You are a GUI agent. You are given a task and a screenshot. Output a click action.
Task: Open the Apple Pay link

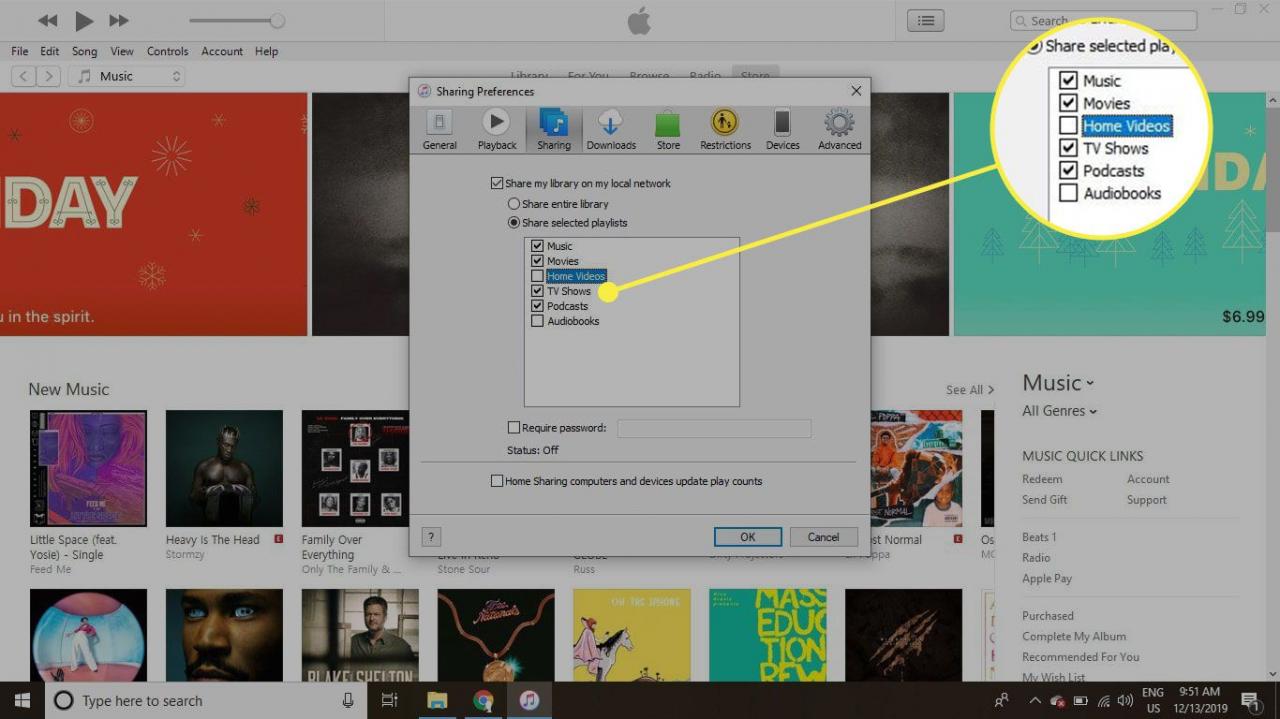pos(1047,578)
